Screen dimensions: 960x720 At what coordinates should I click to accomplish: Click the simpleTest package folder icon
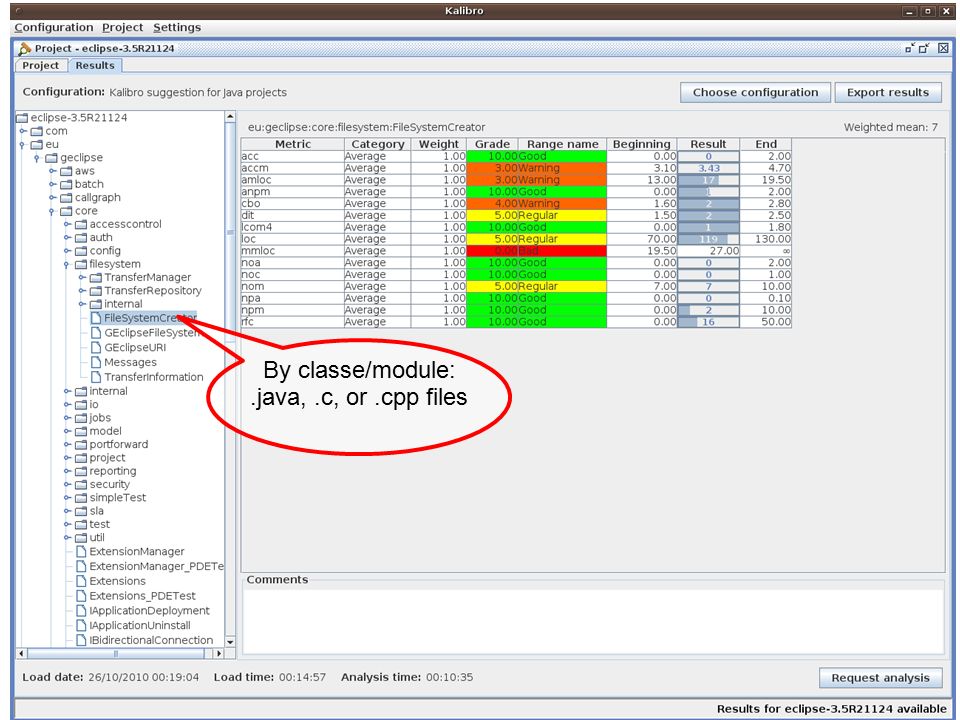81,498
